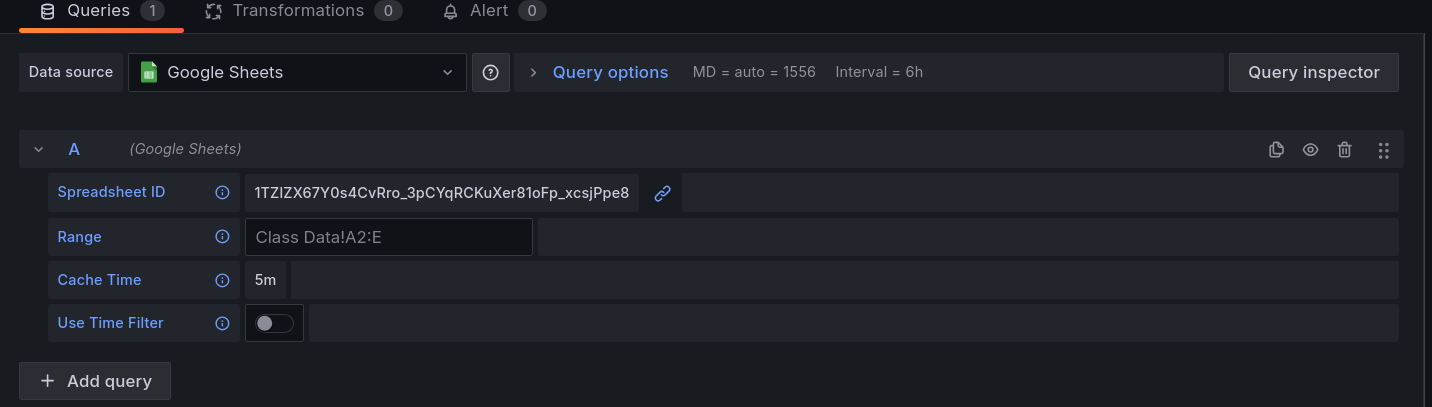Click the data source help icon
The image size is (1432, 407).
(491, 73)
